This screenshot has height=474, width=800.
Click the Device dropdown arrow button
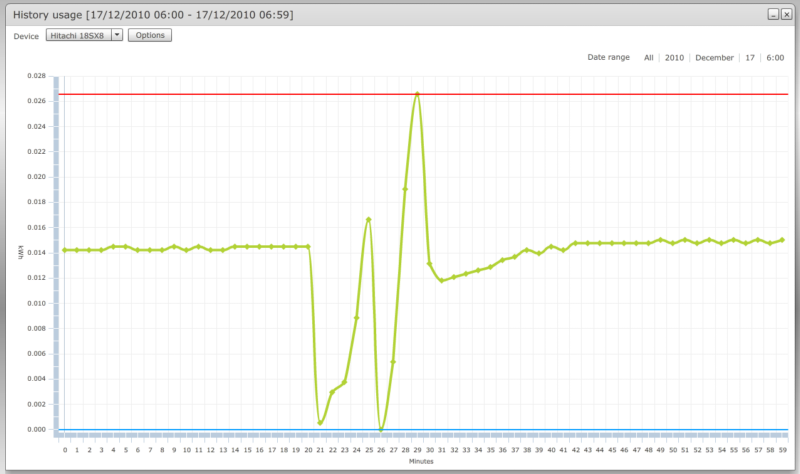pos(117,35)
